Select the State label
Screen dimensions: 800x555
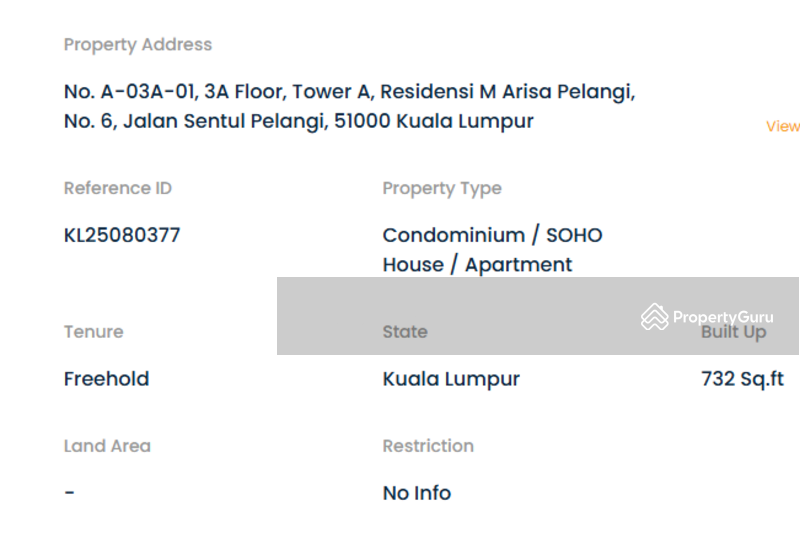click(x=405, y=332)
